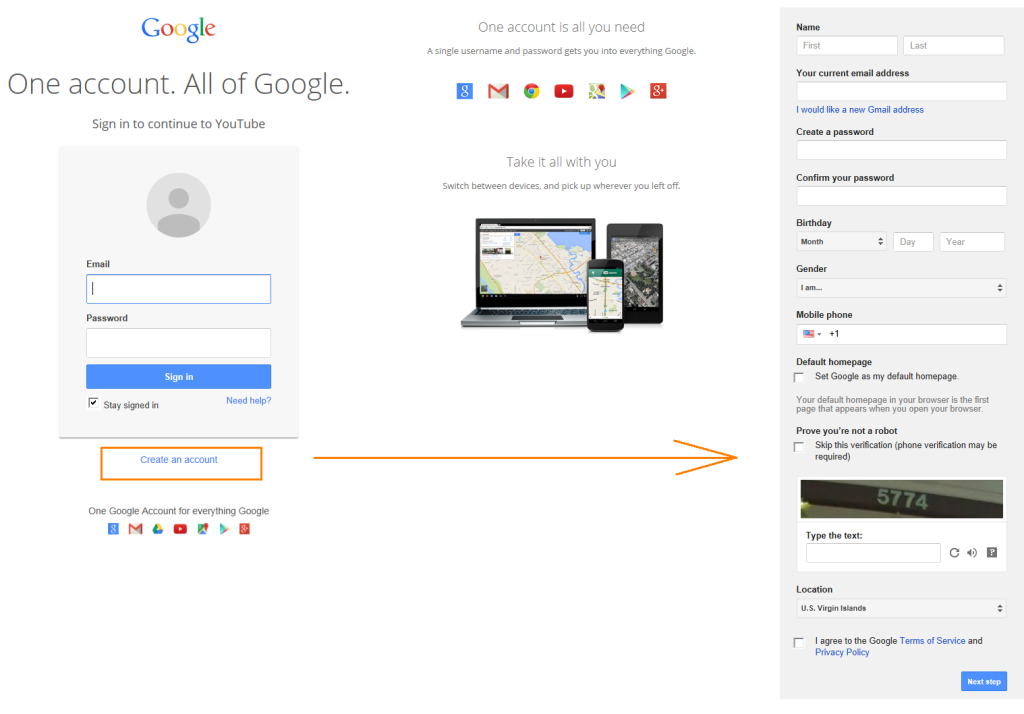Expand the Gender I am dropdown

point(900,287)
